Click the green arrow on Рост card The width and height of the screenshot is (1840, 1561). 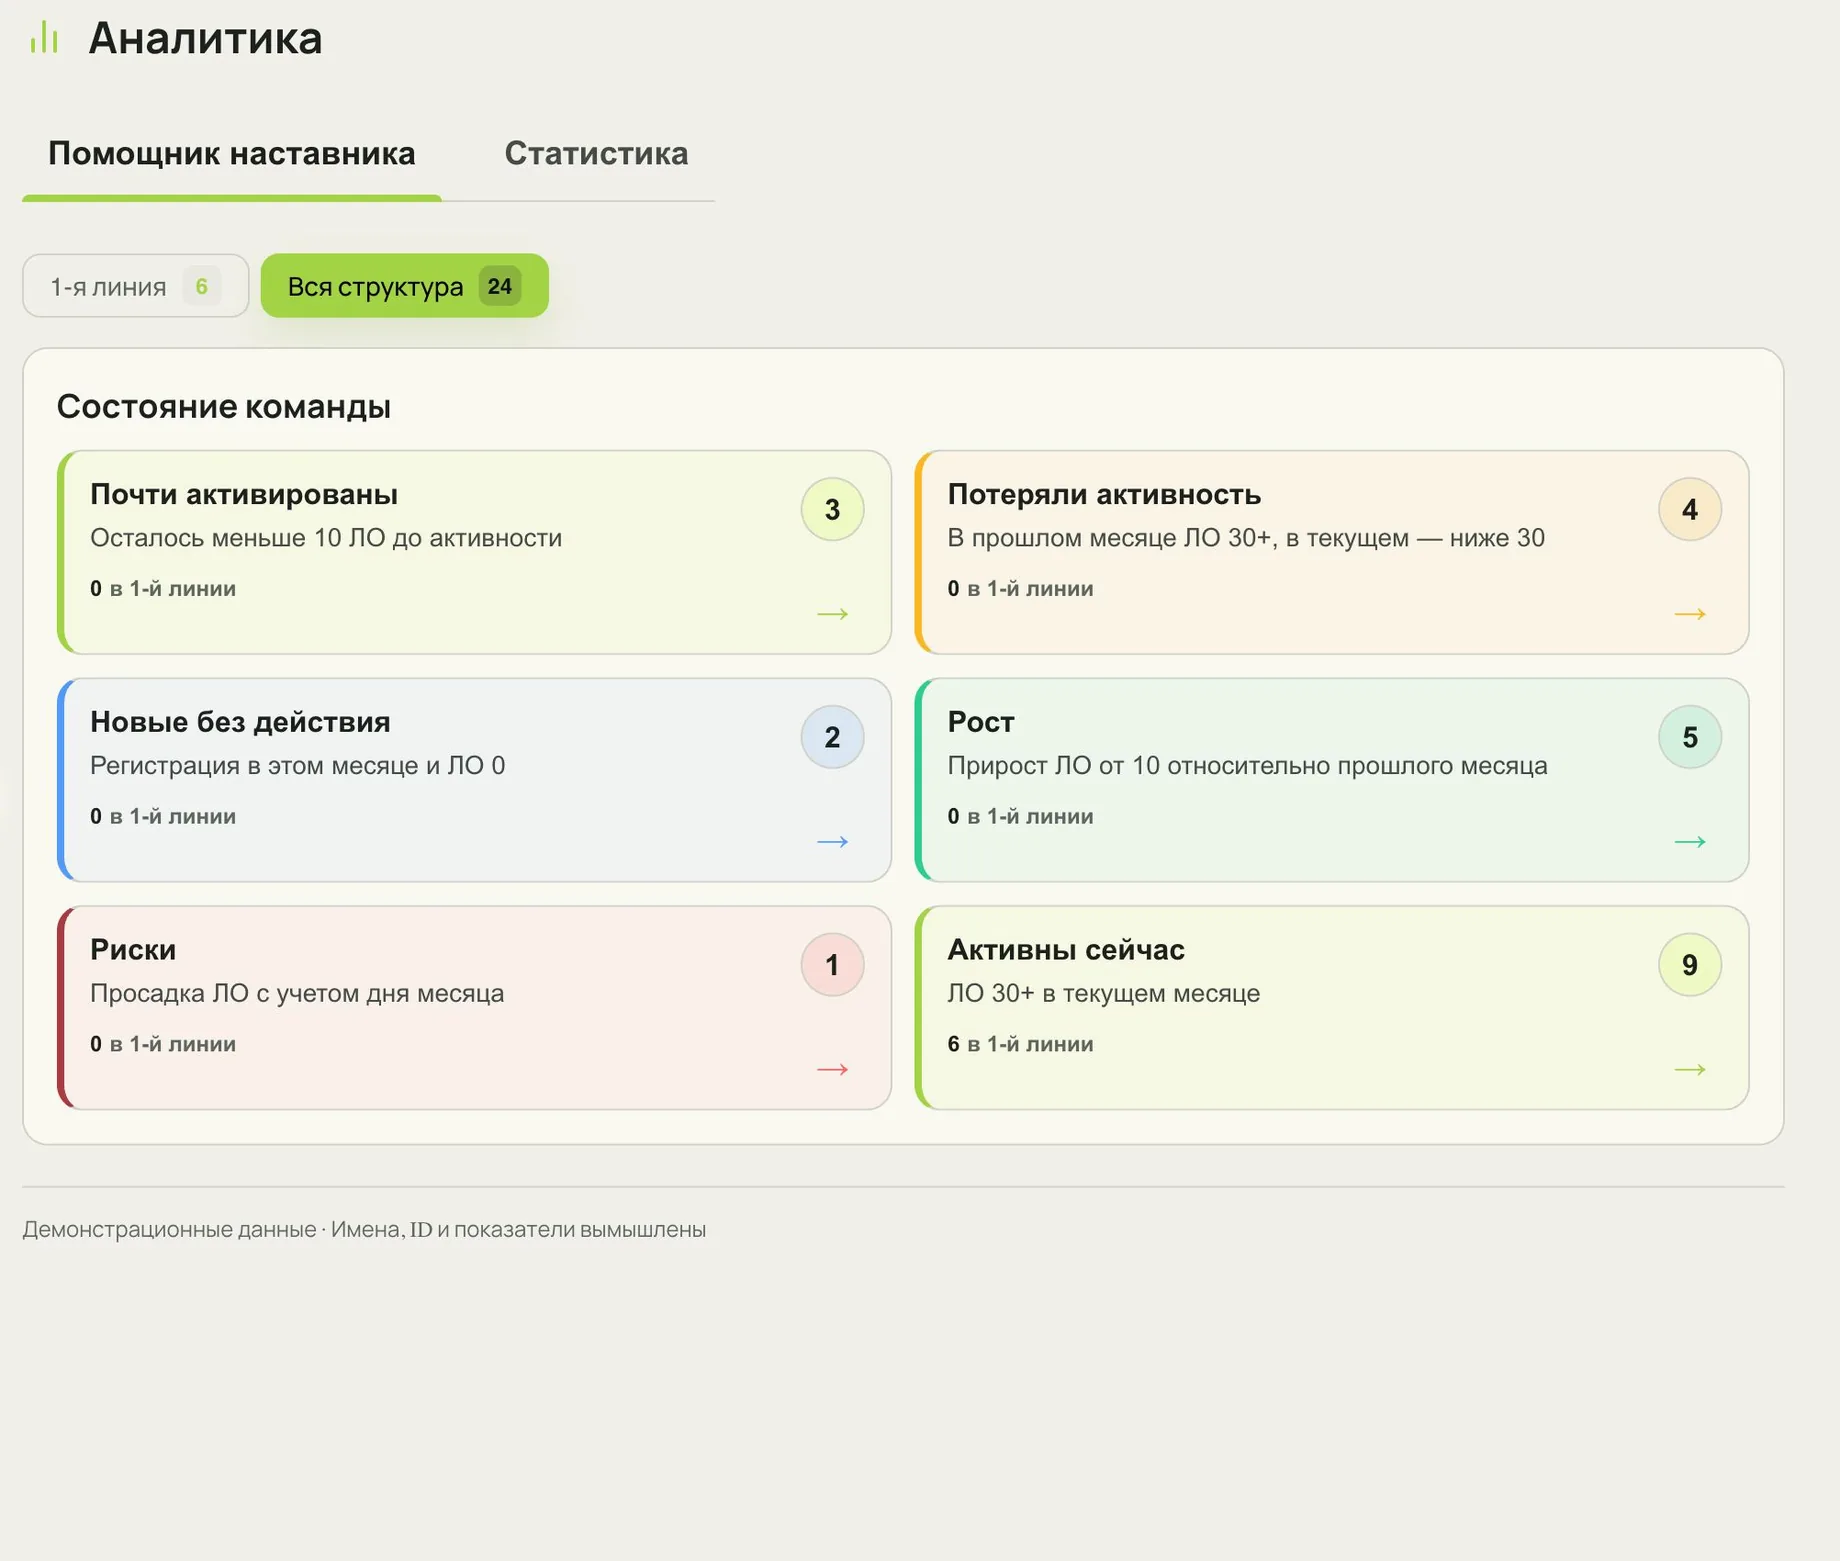tap(1690, 841)
